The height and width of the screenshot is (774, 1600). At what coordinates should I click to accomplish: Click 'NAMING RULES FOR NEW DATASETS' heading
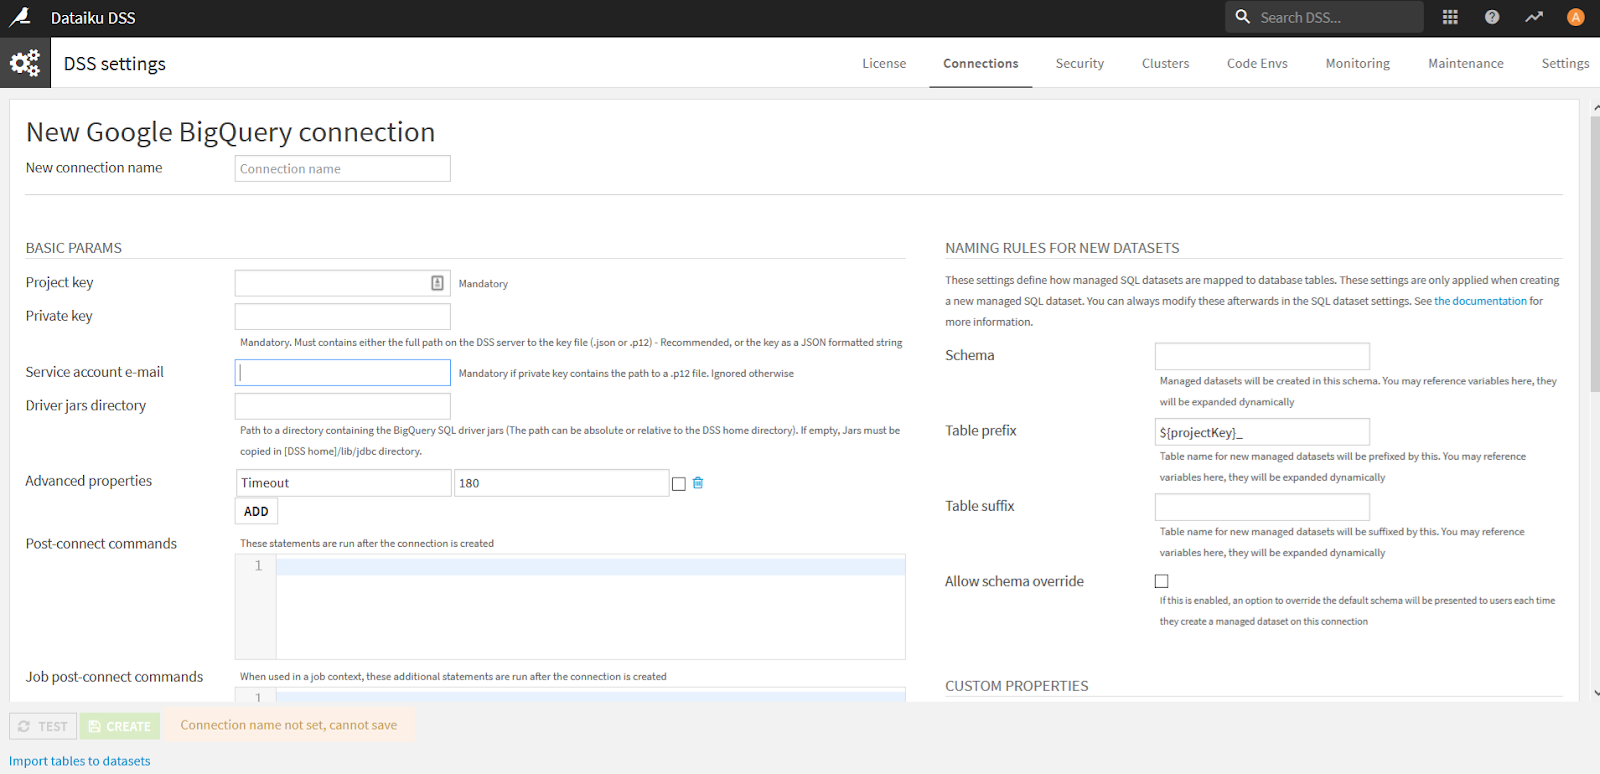pyautogui.click(x=1062, y=248)
